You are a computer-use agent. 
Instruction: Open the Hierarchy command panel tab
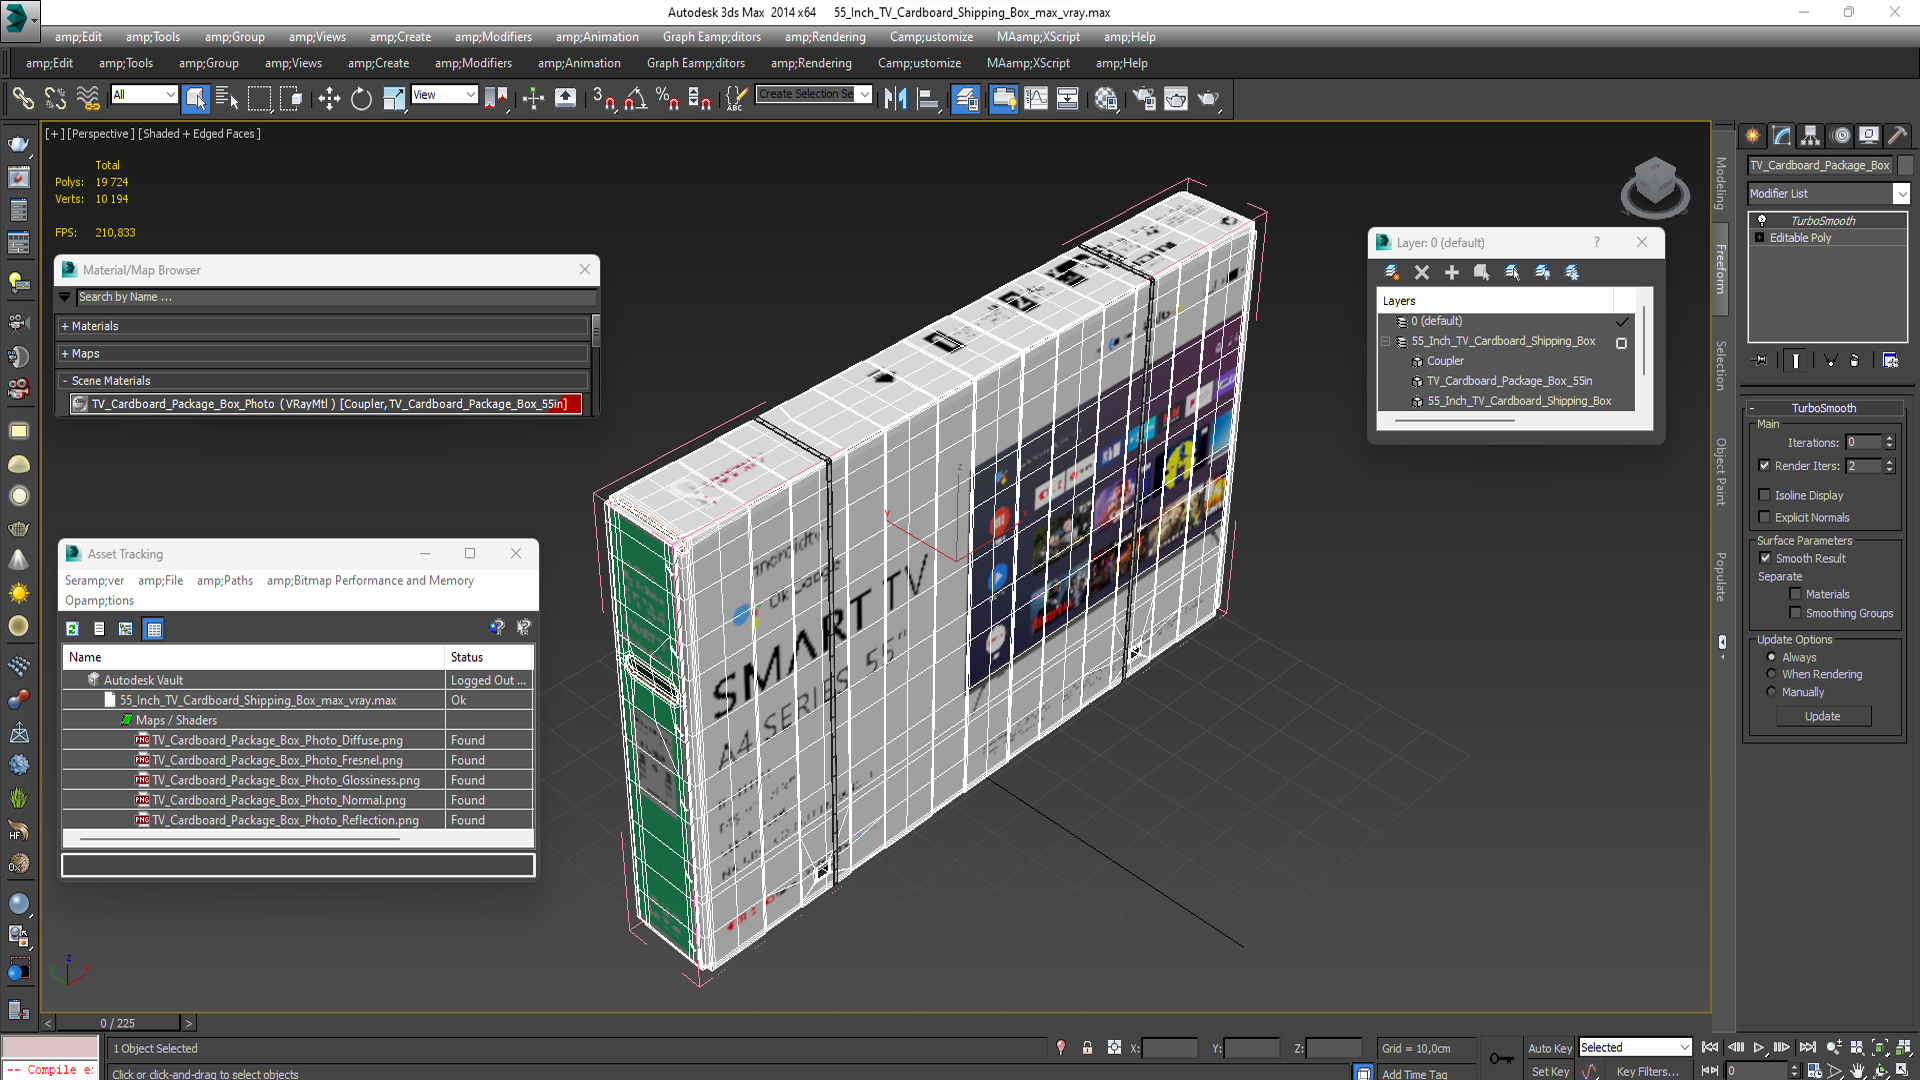coord(1810,136)
